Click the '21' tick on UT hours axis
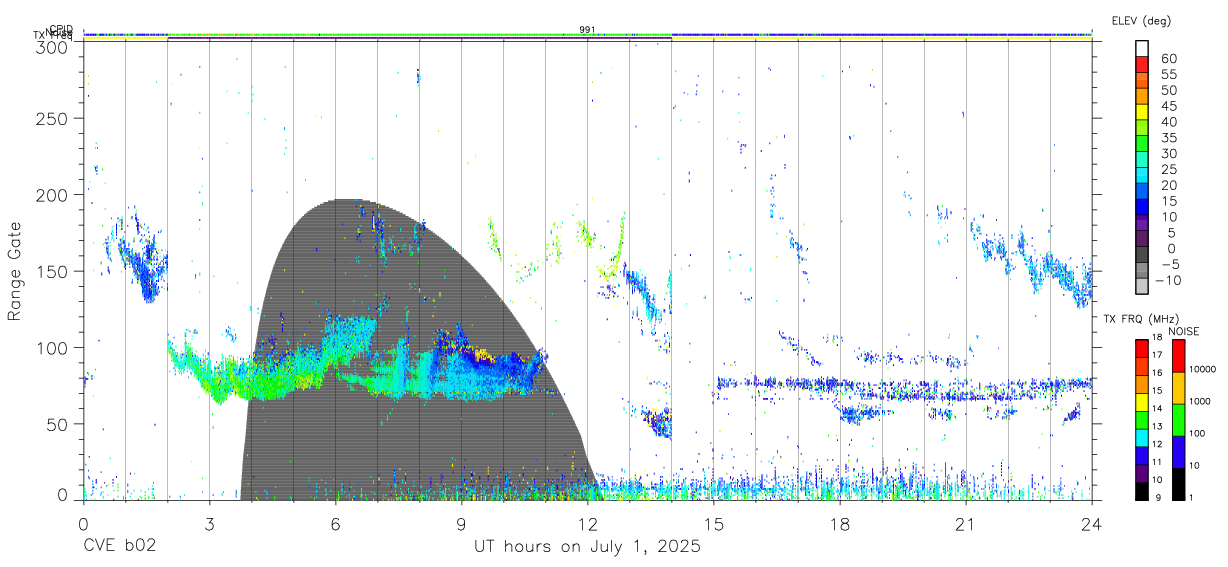1228x567 pixels. point(966,523)
